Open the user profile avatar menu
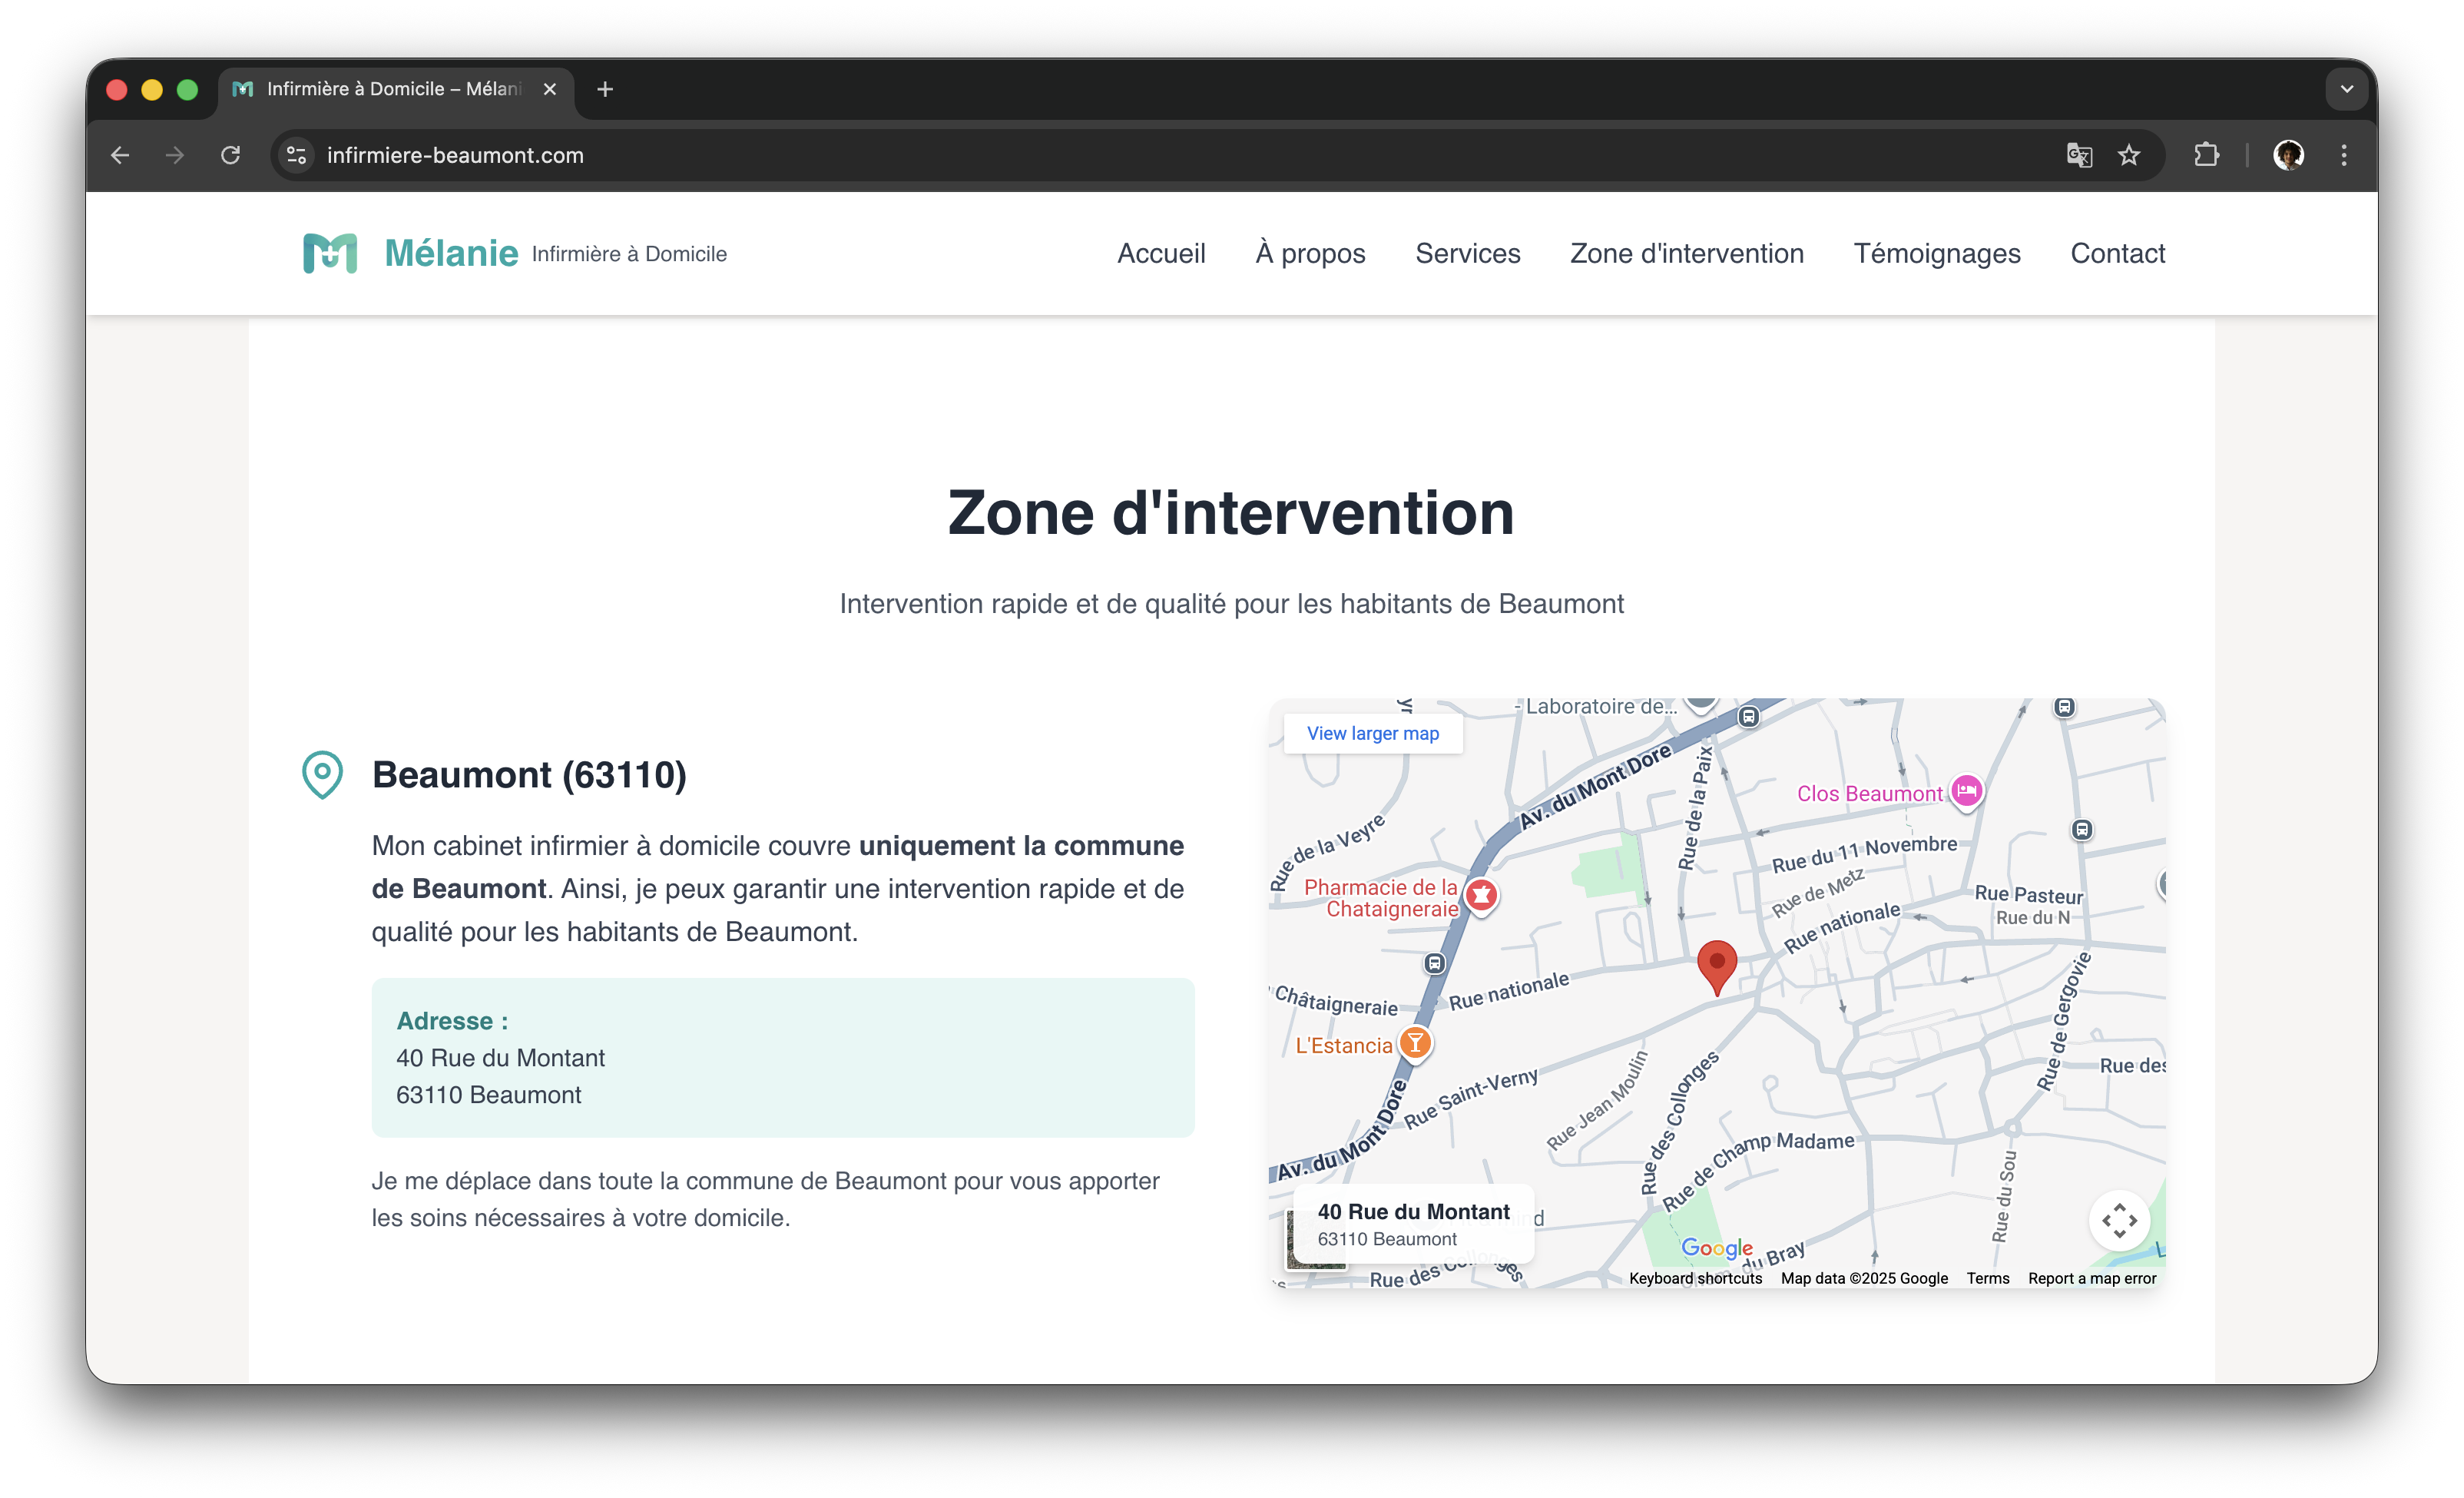 pos(2288,155)
